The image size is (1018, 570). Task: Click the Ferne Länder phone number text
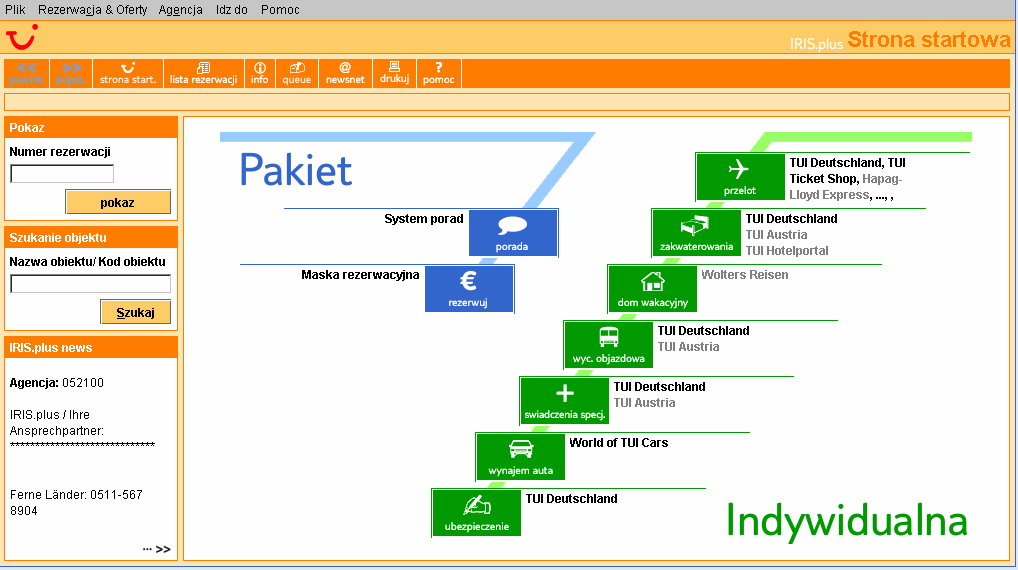76,502
